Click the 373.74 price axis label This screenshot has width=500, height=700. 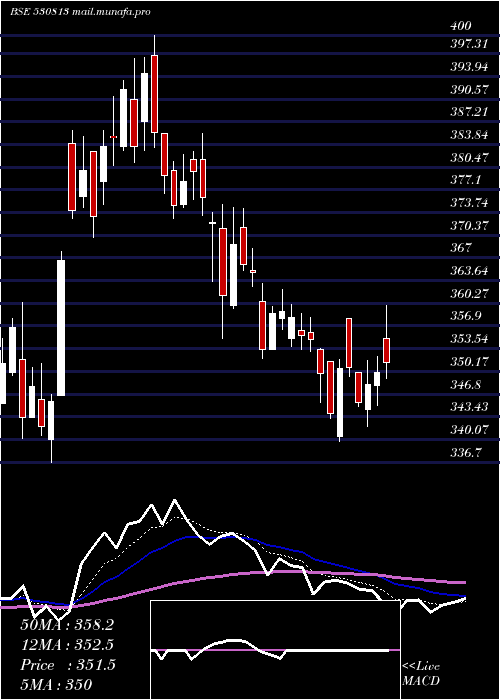[x=468, y=203]
